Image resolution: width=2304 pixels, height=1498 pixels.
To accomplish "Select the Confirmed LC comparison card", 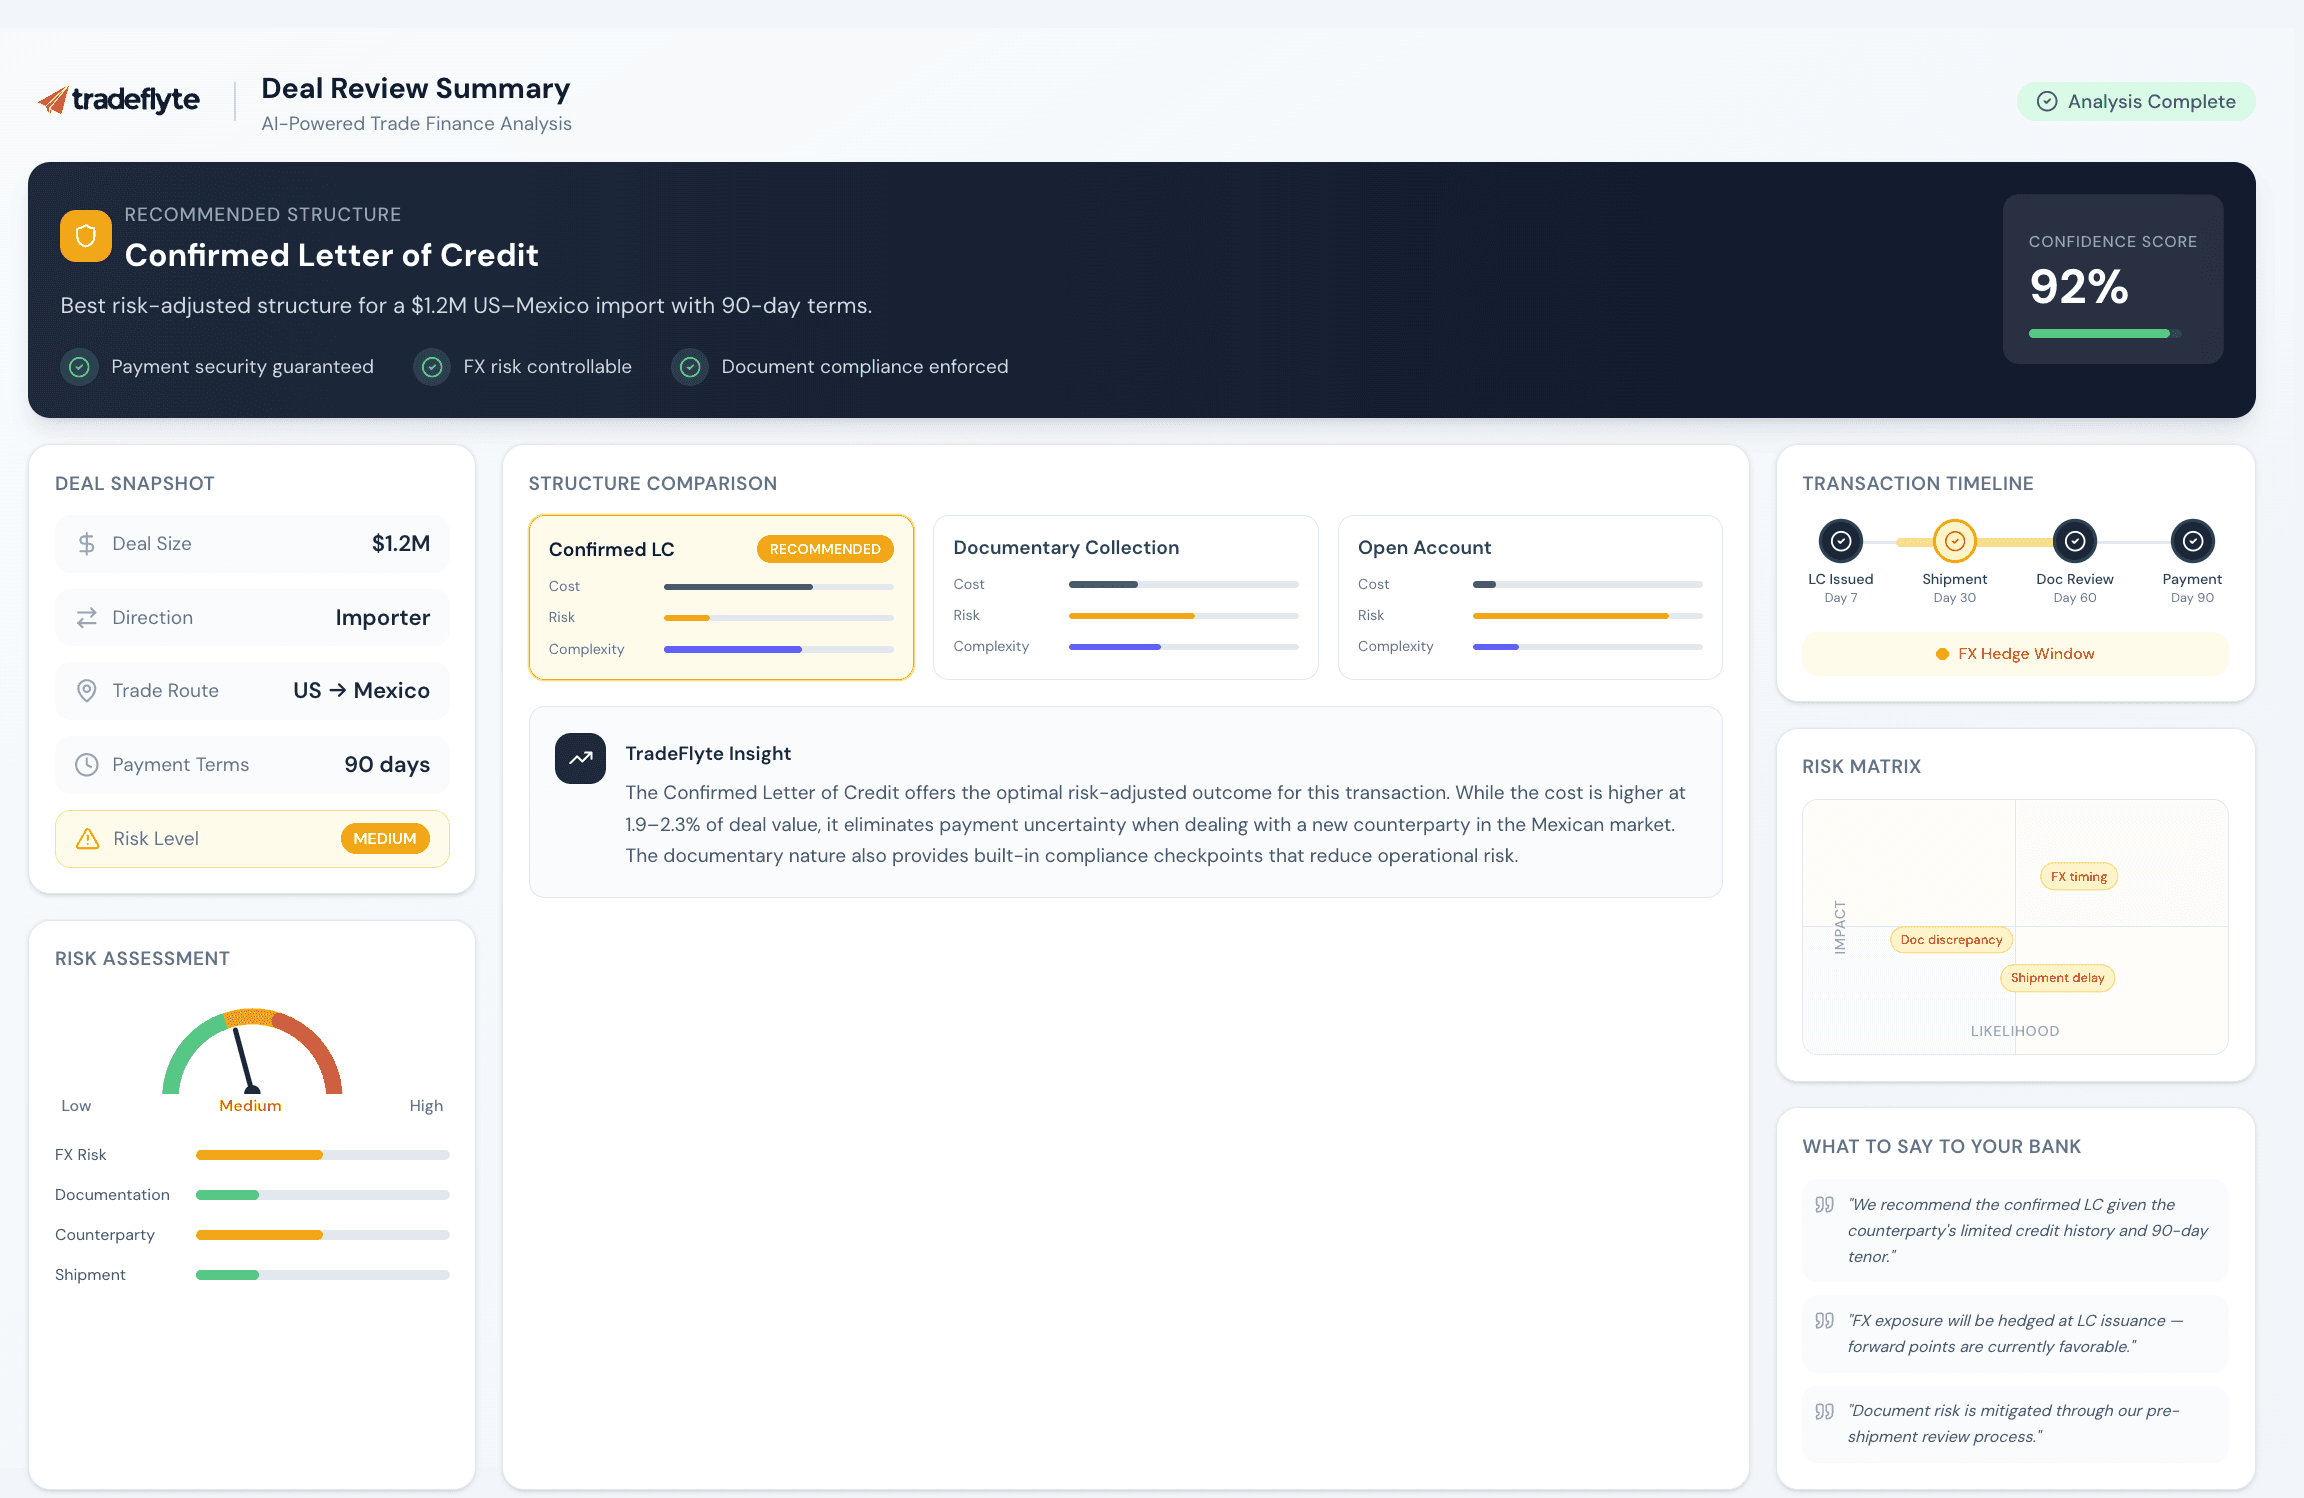I will pos(720,598).
